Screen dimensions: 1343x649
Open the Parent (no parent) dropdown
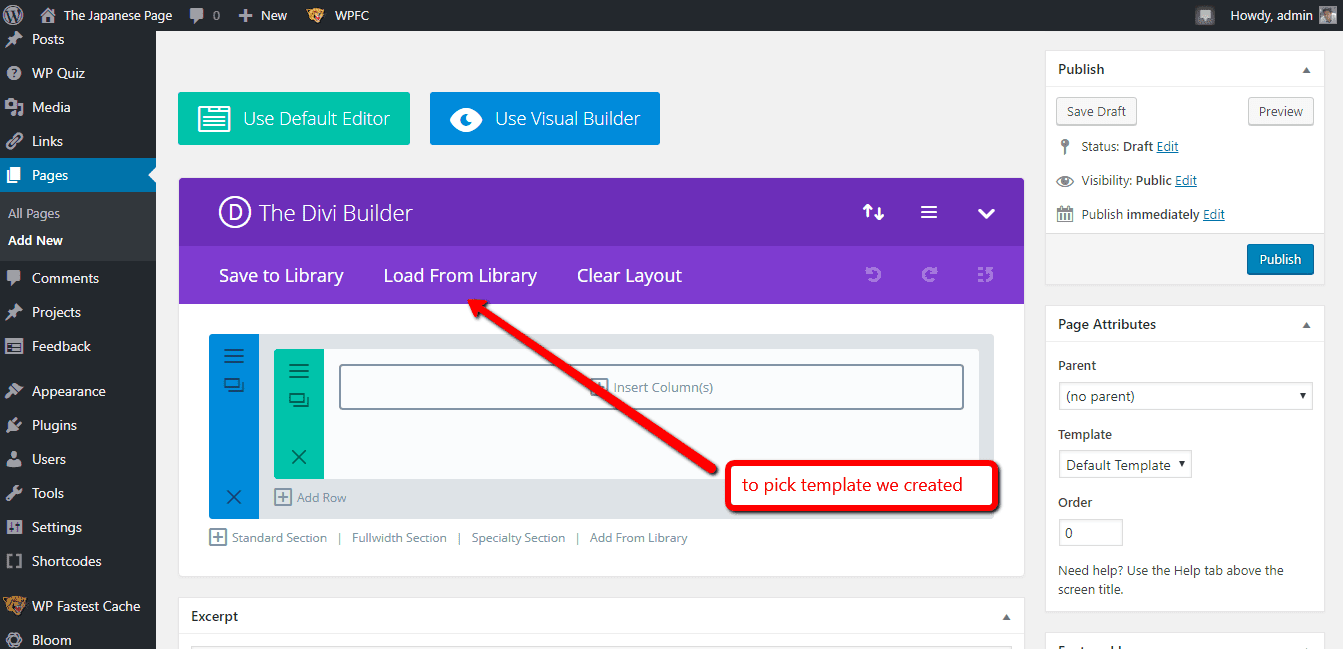point(1185,396)
